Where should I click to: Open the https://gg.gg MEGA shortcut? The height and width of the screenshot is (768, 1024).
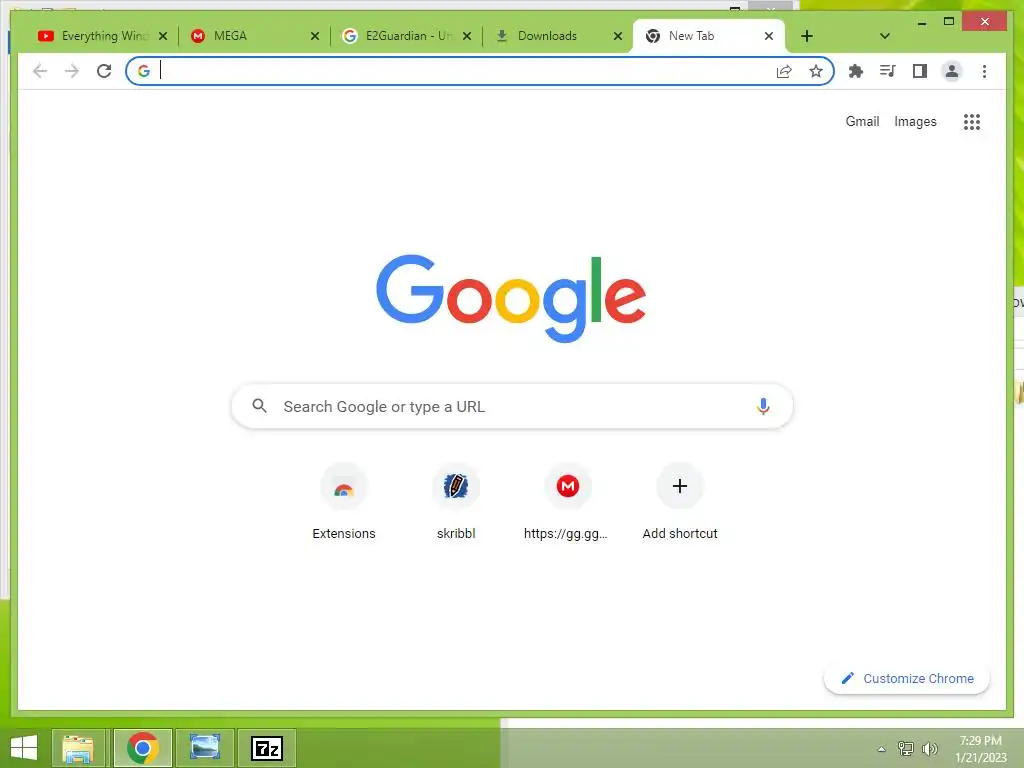[568, 502]
